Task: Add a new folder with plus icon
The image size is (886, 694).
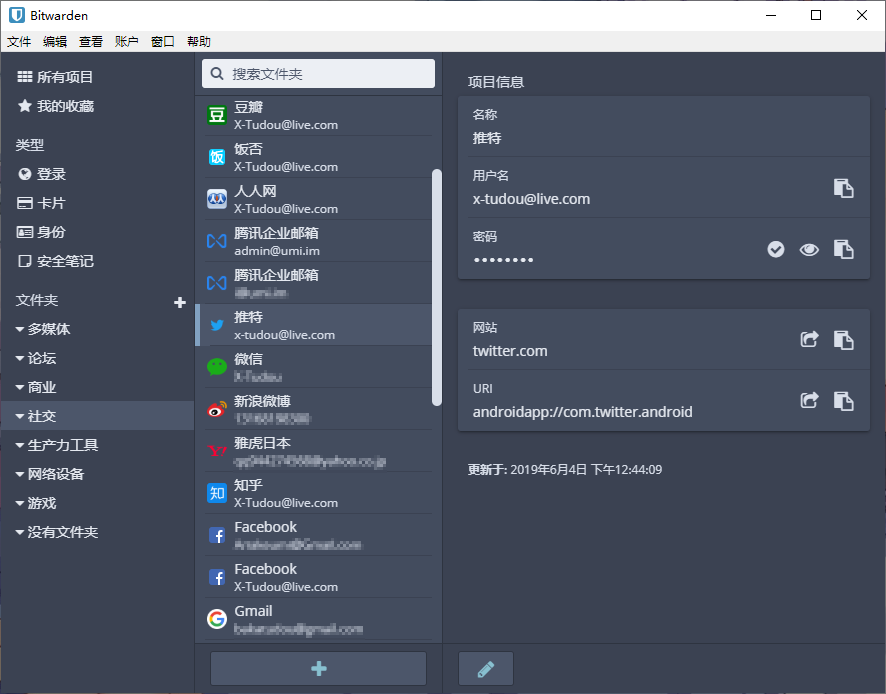Action: 180,302
